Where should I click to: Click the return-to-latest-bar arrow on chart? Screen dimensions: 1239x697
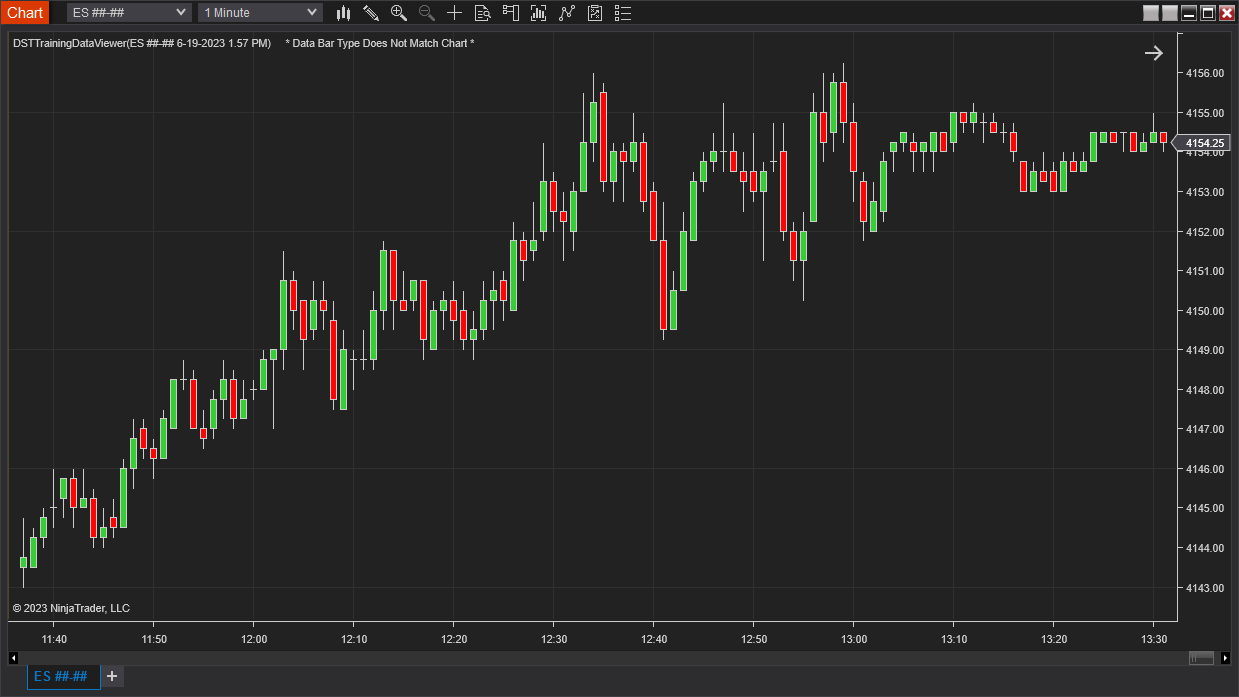tap(1154, 53)
